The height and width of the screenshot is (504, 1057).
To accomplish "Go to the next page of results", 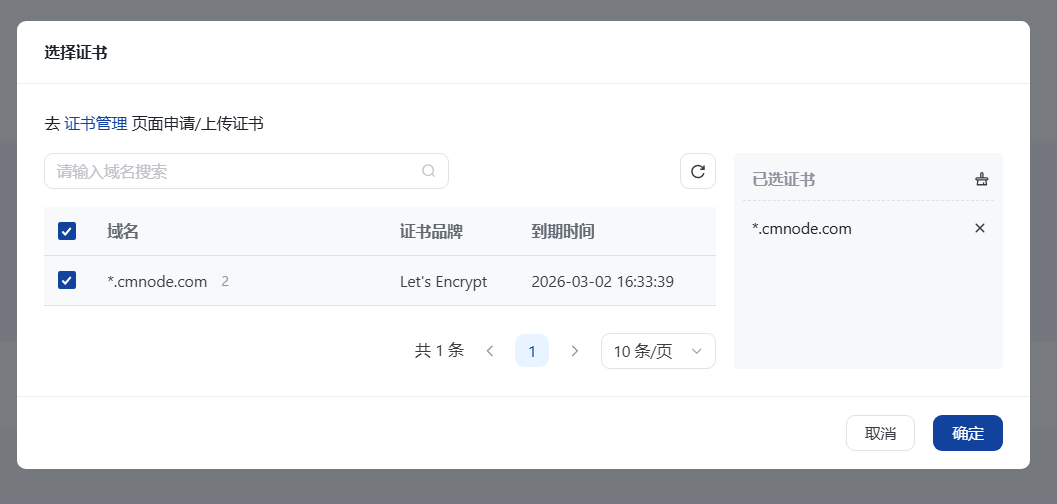I will click(574, 351).
